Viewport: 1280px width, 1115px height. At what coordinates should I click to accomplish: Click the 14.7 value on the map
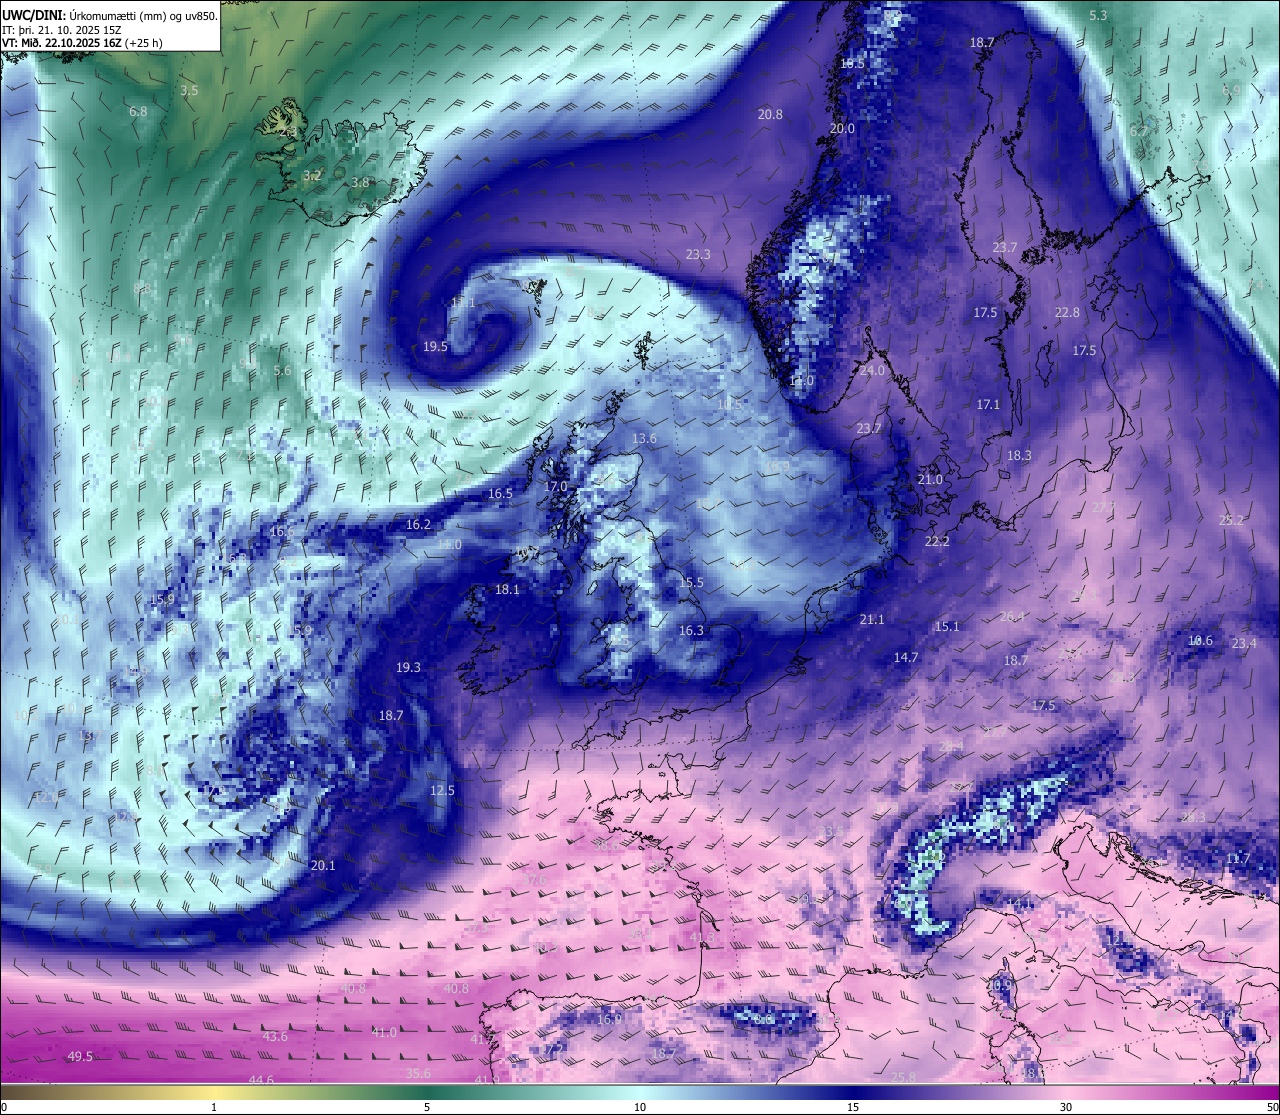pyautogui.click(x=906, y=658)
